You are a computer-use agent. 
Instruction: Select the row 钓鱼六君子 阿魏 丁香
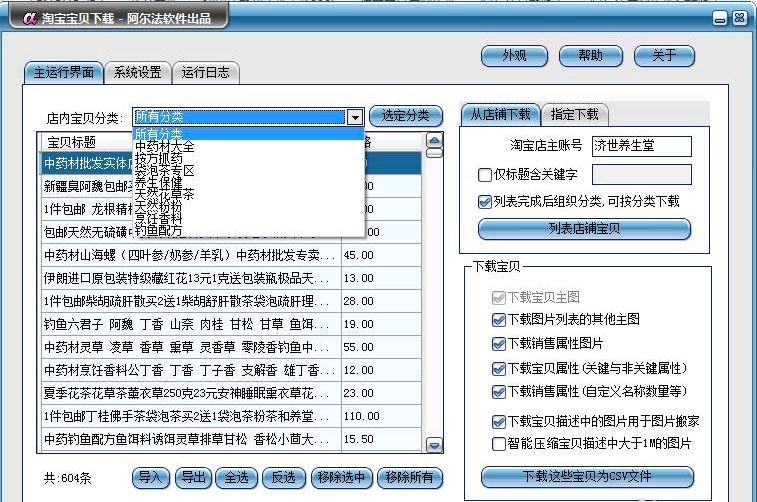pos(231,324)
